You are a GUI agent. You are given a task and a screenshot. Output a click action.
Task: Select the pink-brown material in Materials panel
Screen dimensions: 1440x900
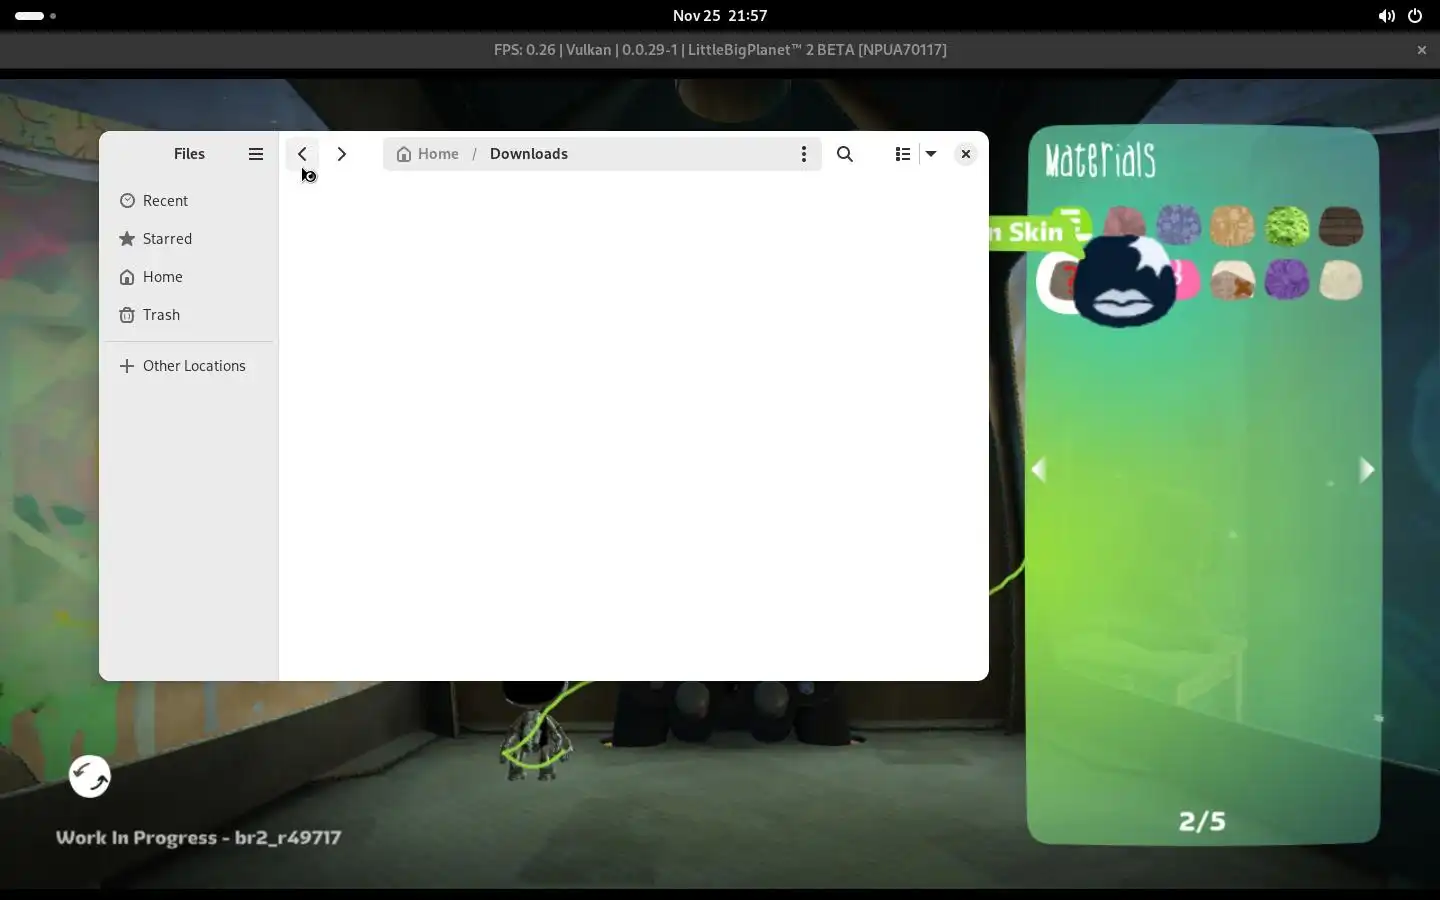[x=1125, y=222]
